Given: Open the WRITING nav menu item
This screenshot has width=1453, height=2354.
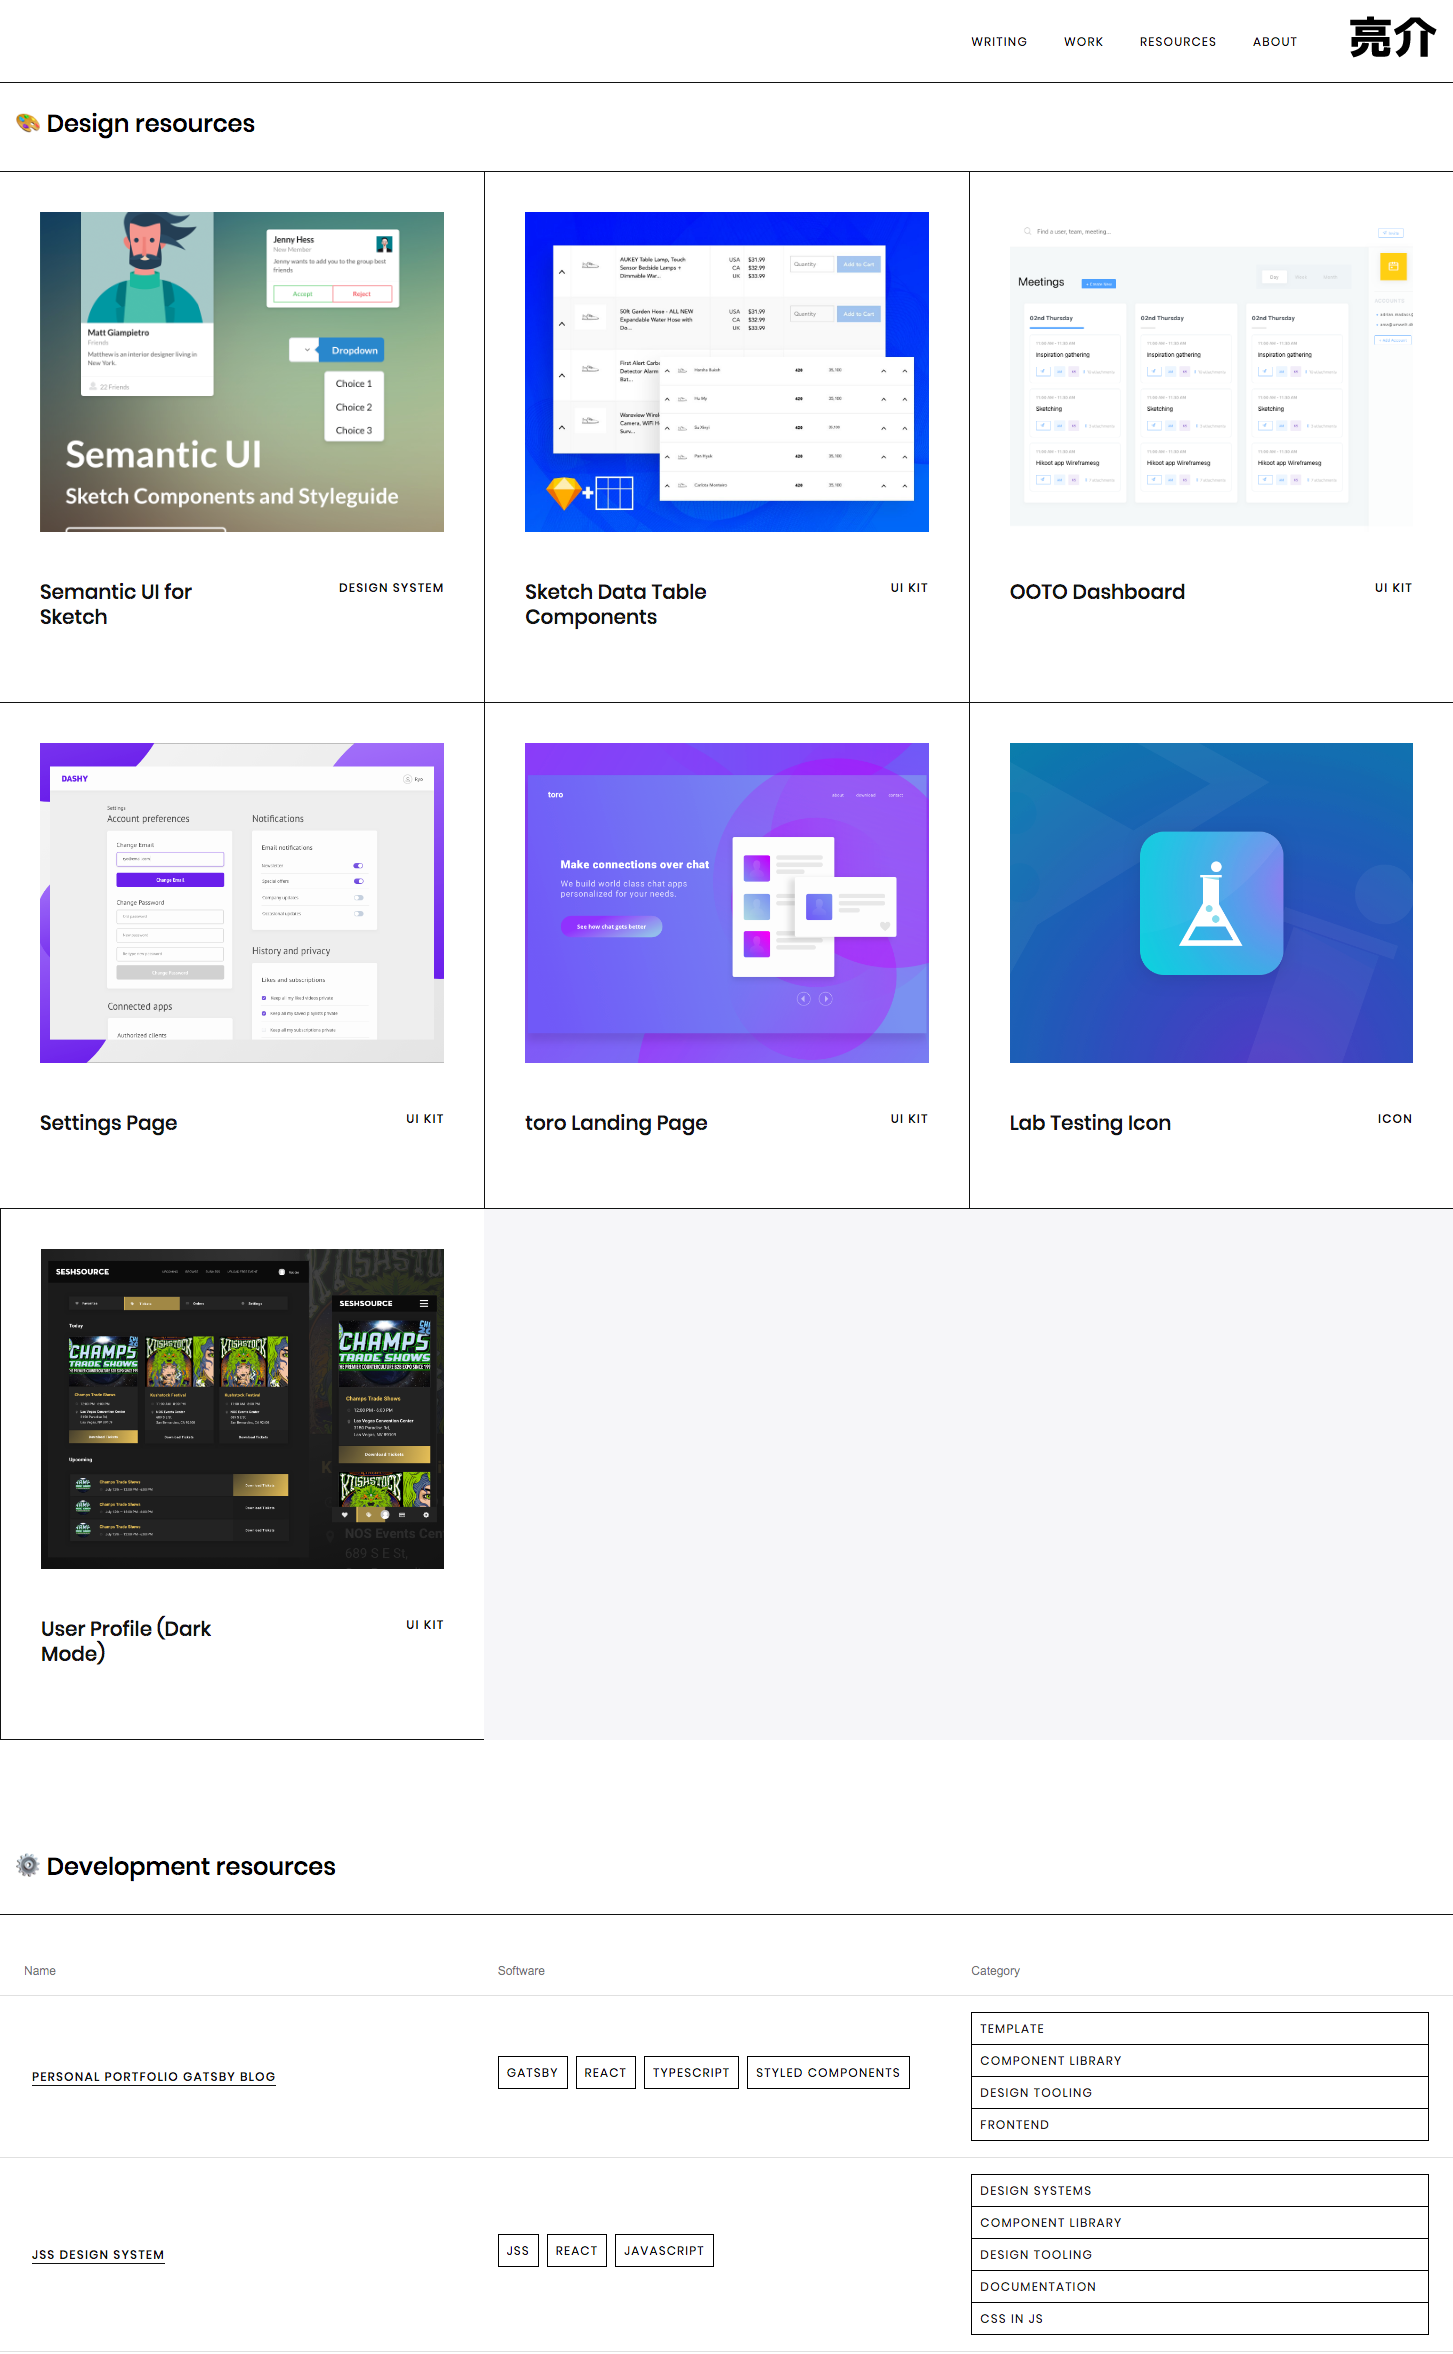Looking at the screenshot, I should click(998, 42).
